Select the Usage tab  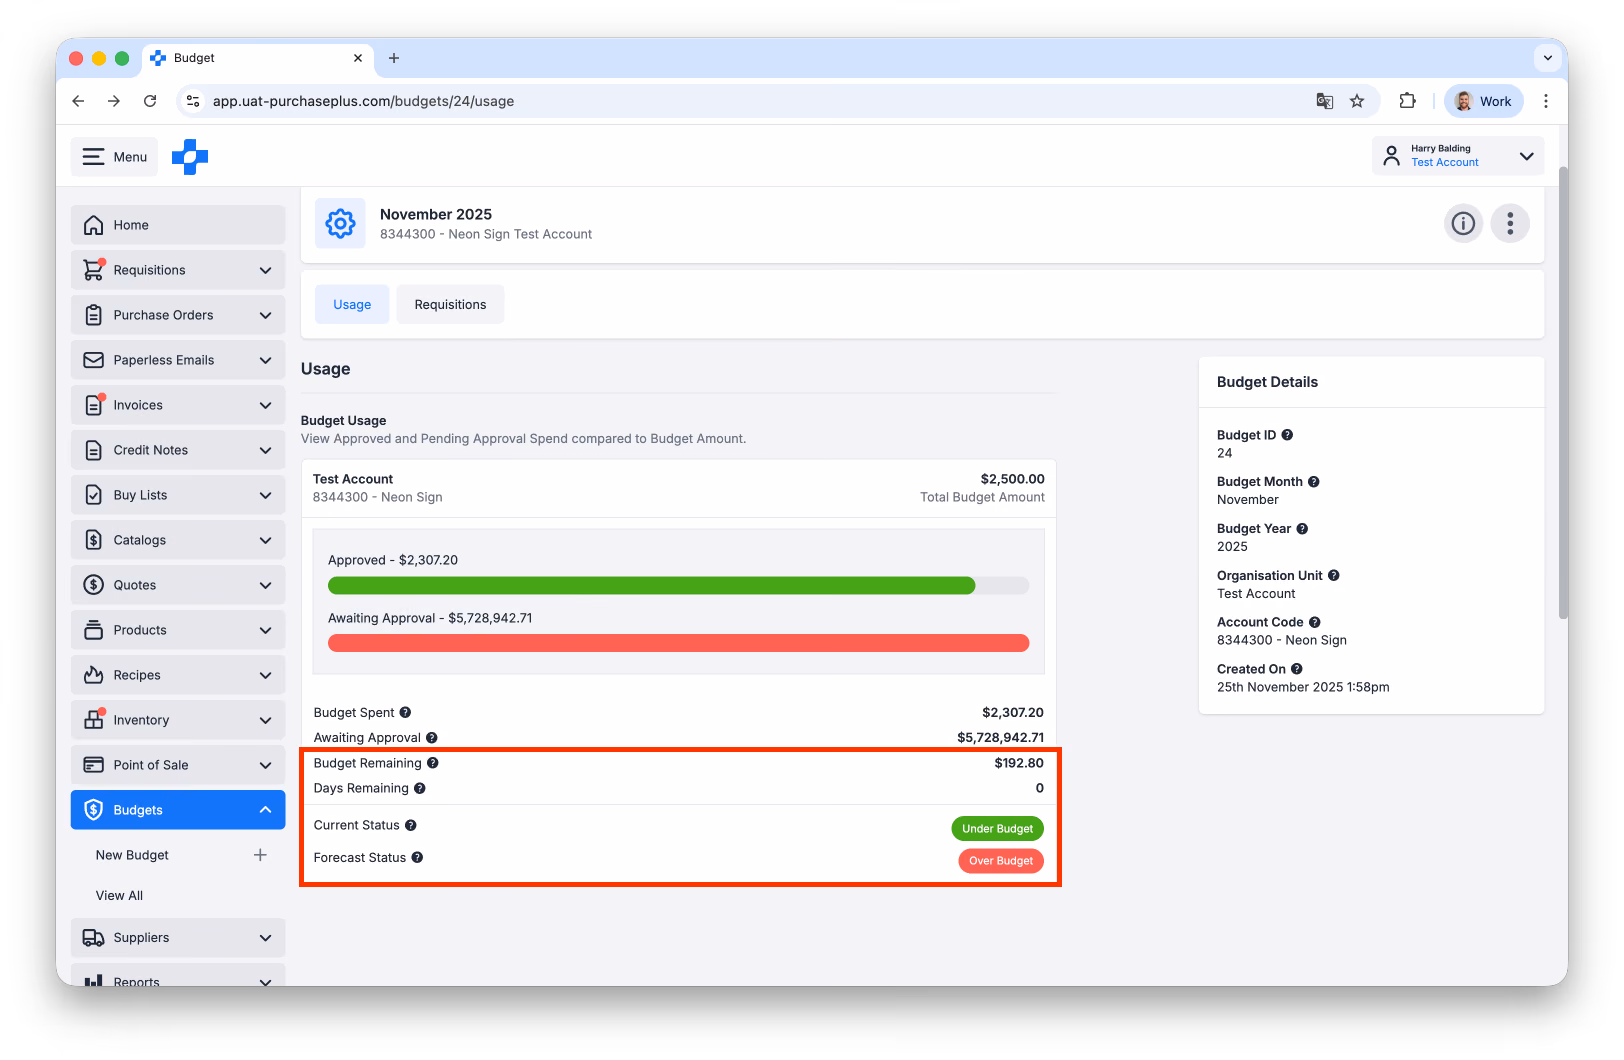click(352, 304)
